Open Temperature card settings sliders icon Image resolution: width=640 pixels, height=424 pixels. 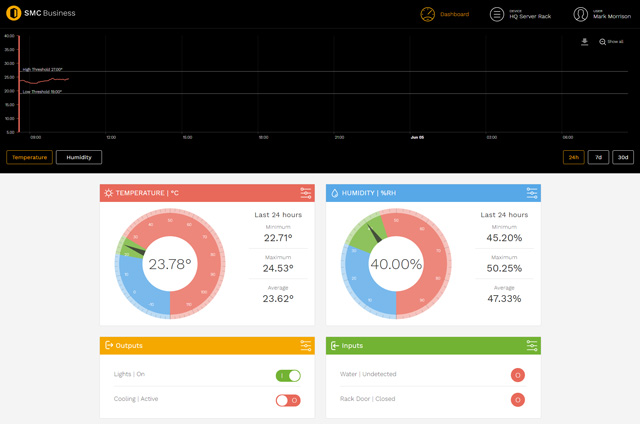tap(306, 193)
